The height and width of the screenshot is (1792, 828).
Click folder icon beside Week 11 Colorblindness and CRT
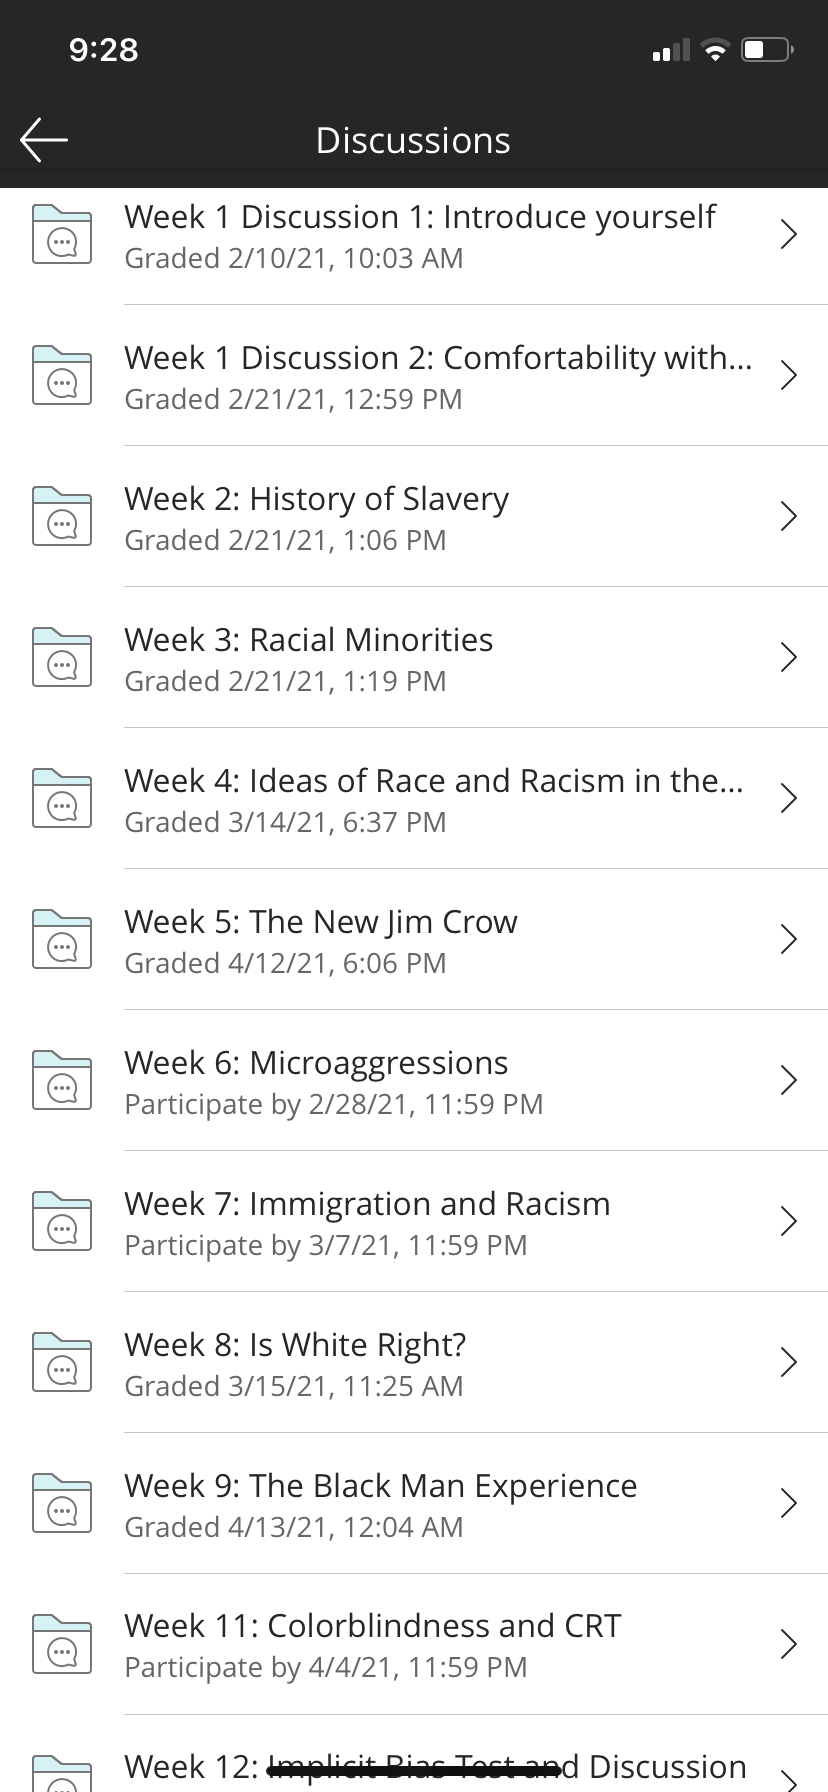(62, 1644)
